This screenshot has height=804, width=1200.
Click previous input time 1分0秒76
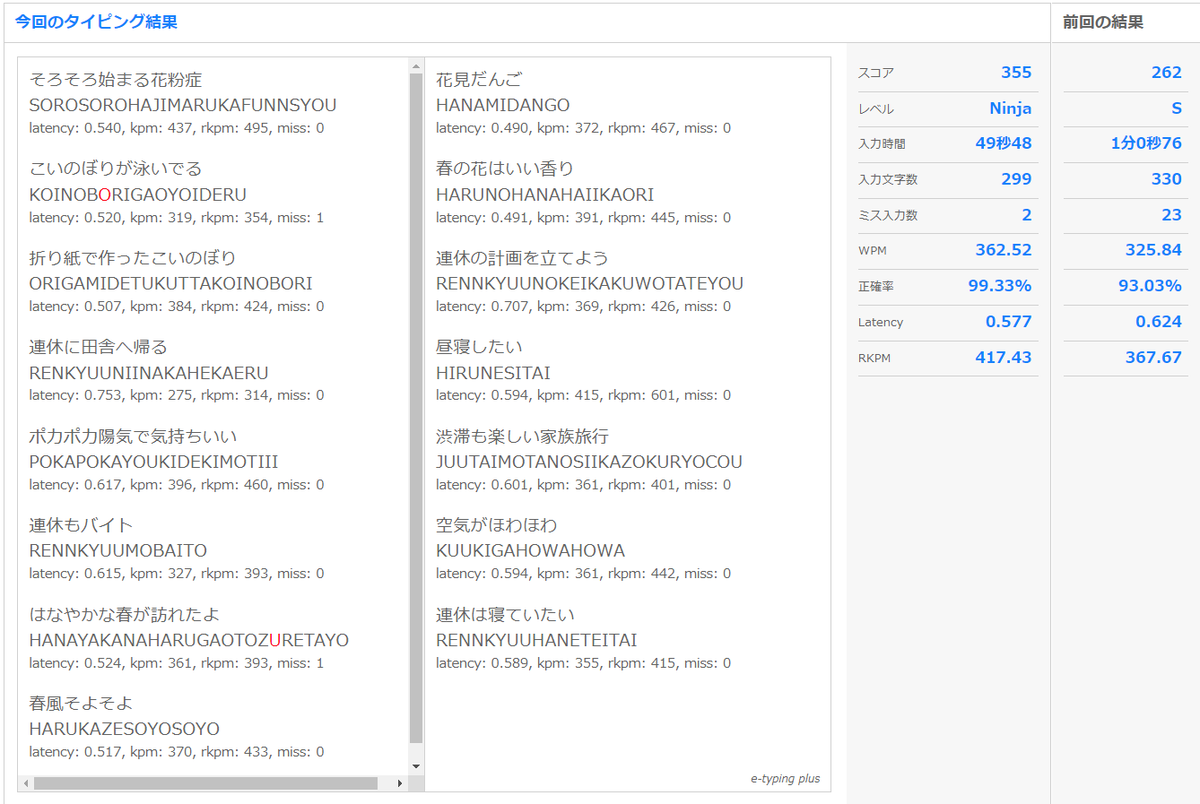click(1147, 143)
